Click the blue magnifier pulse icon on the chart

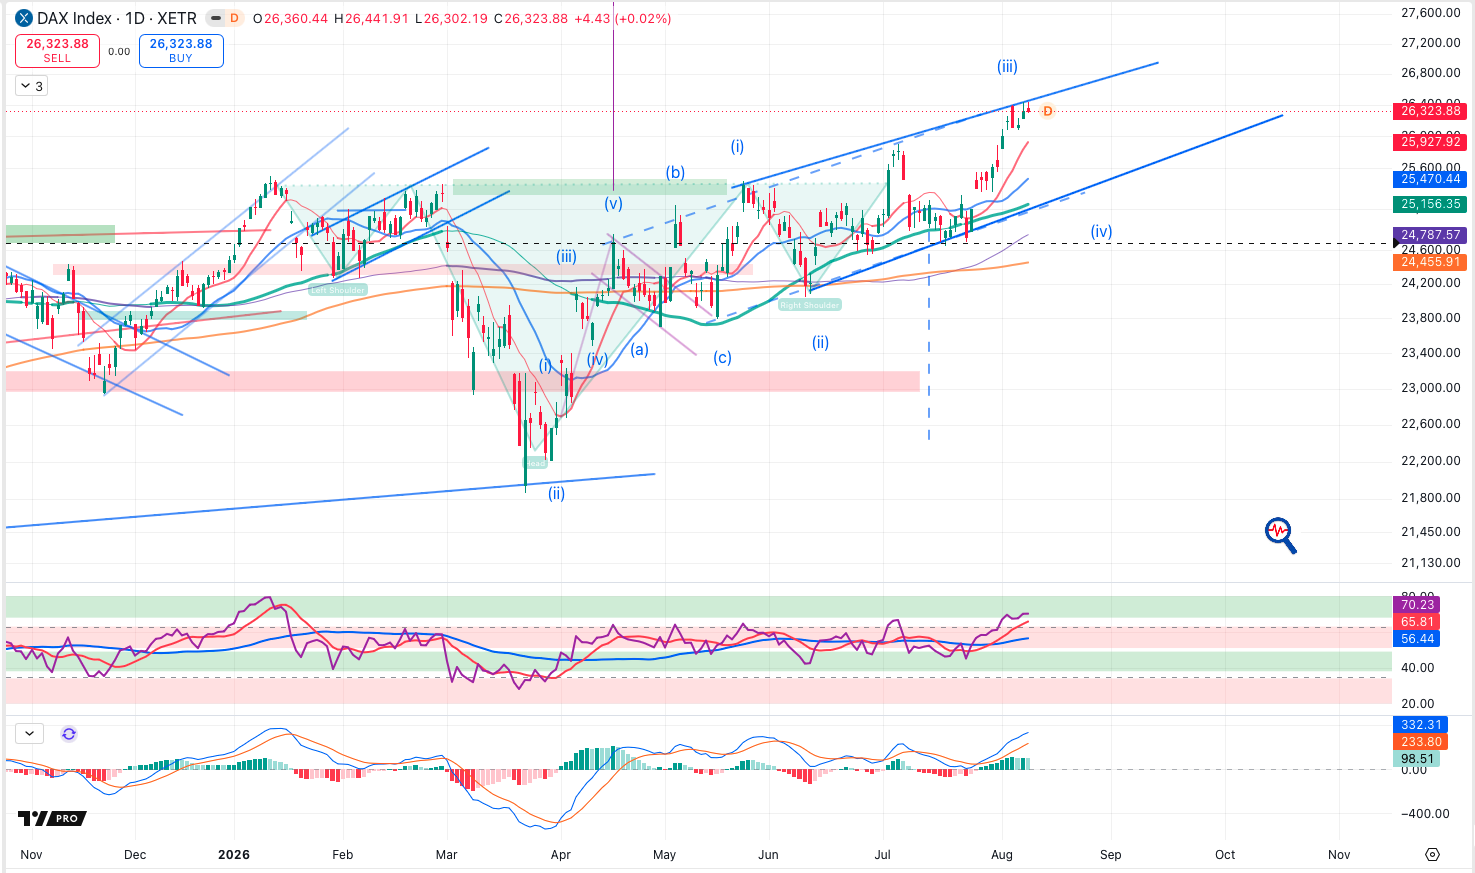(1280, 535)
